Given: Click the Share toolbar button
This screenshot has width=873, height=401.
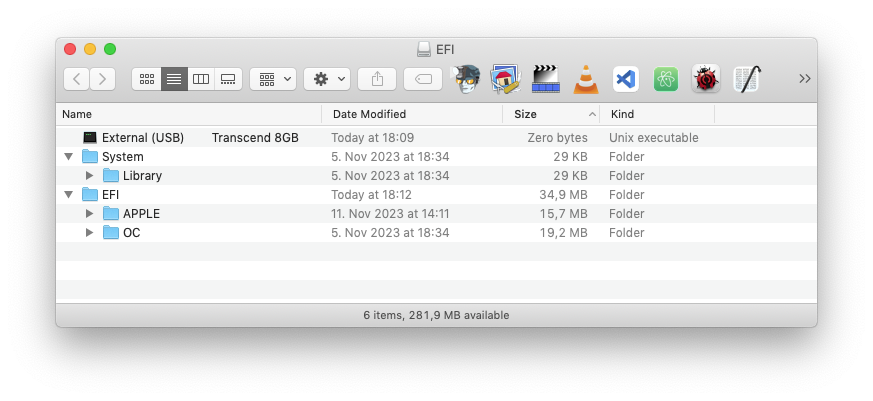Looking at the screenshot, I should (x=377, y=79).
